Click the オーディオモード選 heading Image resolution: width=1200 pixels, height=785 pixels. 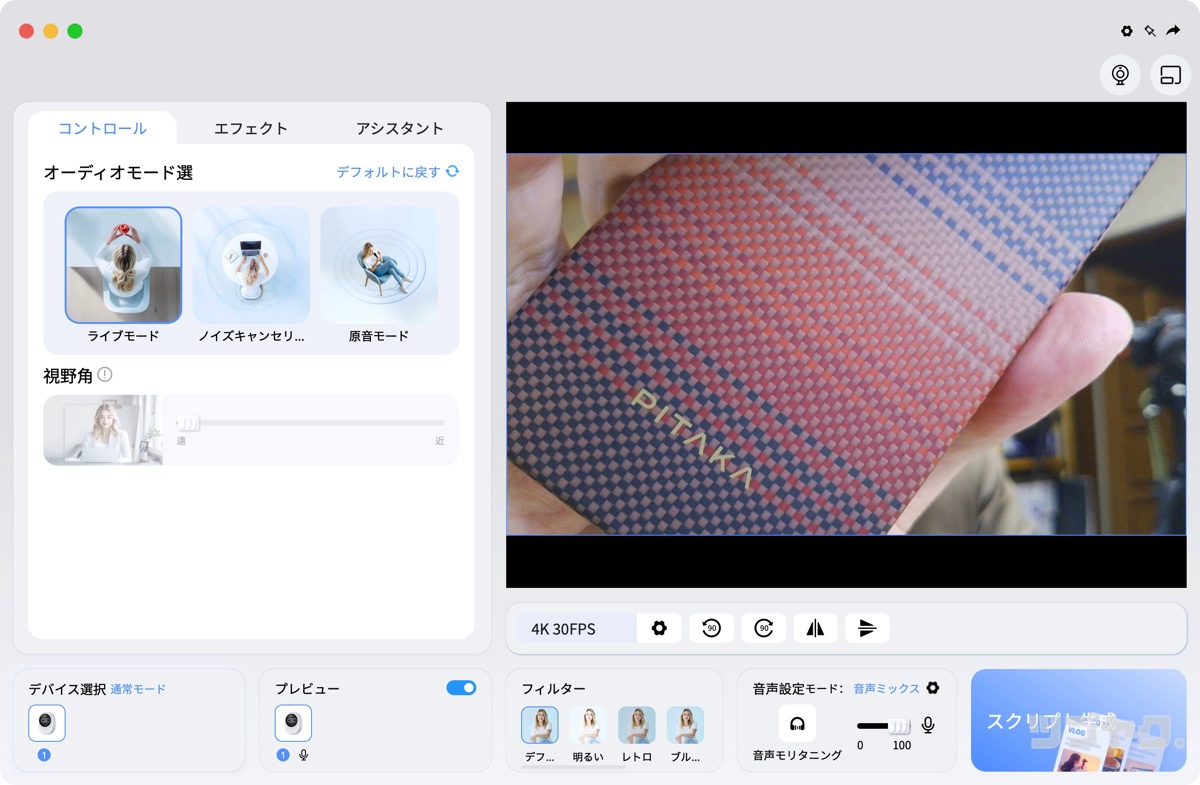[x=118, y=173]
